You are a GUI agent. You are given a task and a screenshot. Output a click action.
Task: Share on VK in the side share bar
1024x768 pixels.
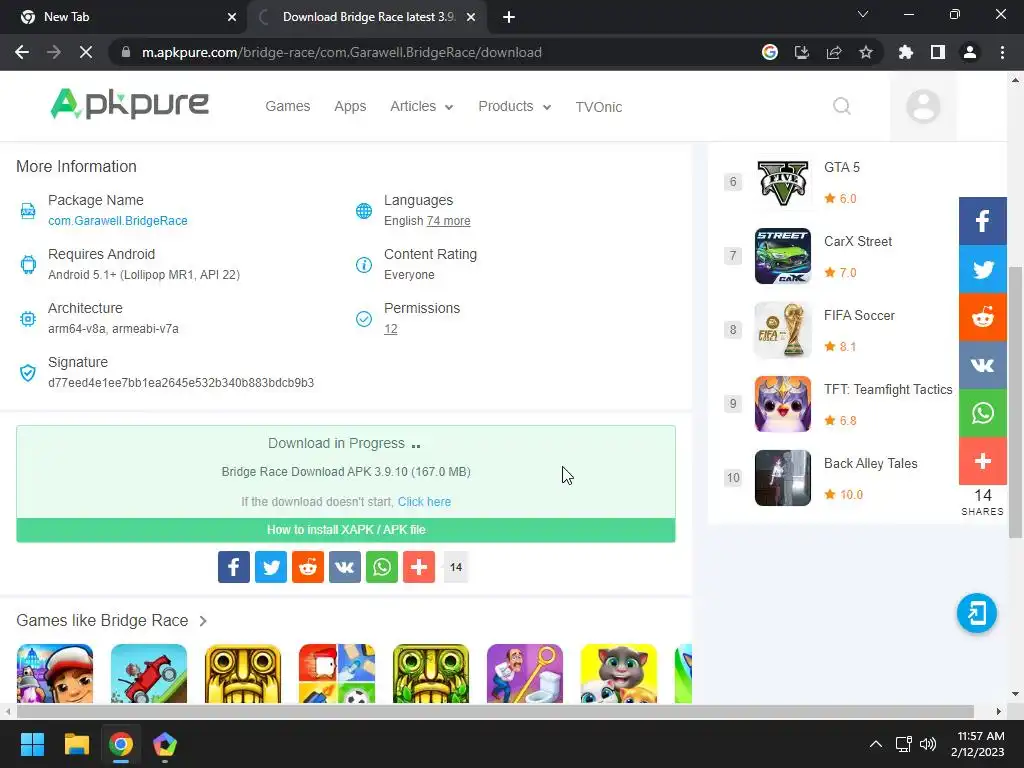pyautogui.click(x=982, y=365)
